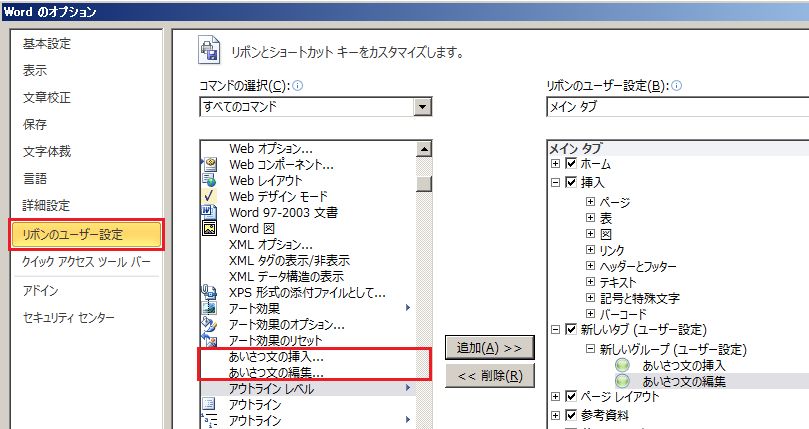
Task: Click the command list scroll-up arrow
Action: pyautogui.click(x=424, y=149)
